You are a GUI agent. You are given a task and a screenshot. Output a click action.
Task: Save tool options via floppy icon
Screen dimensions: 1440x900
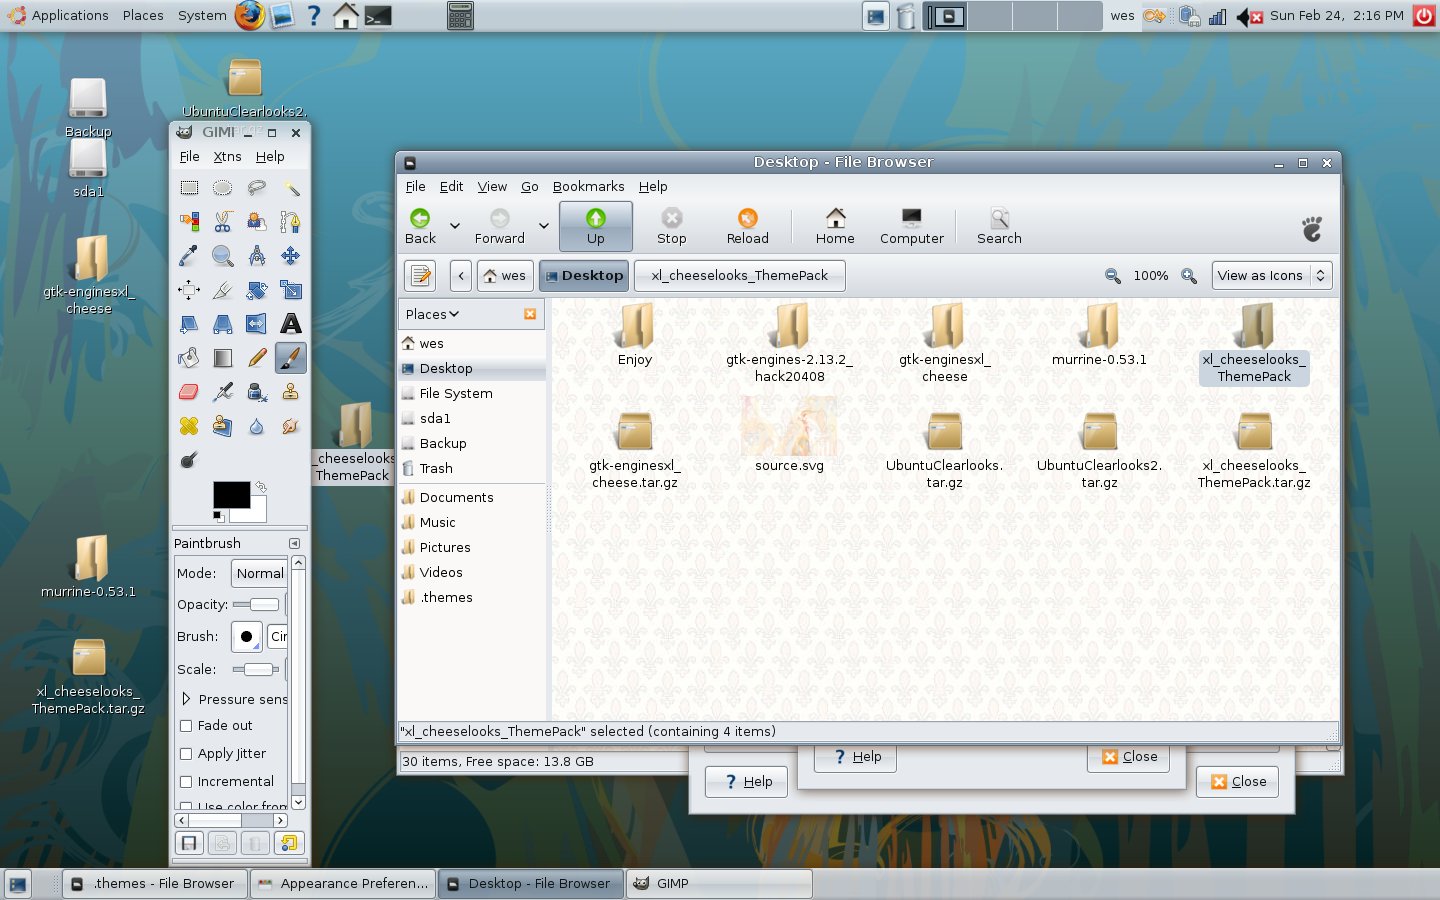189,843
